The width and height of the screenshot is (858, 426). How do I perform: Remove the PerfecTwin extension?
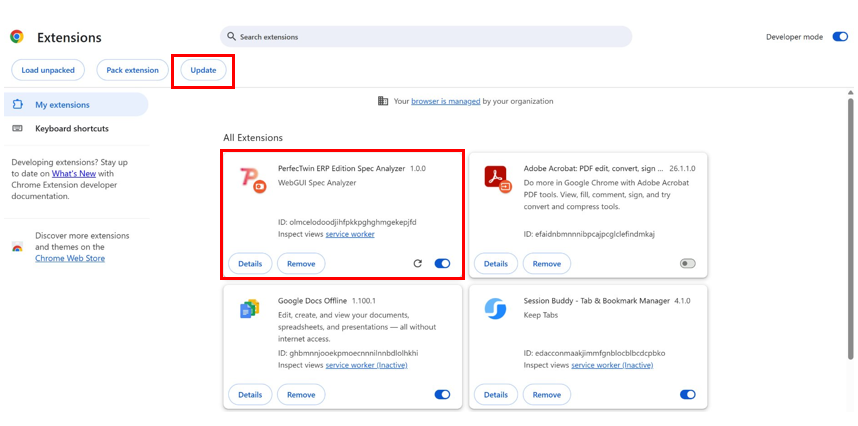pos(301,264)
